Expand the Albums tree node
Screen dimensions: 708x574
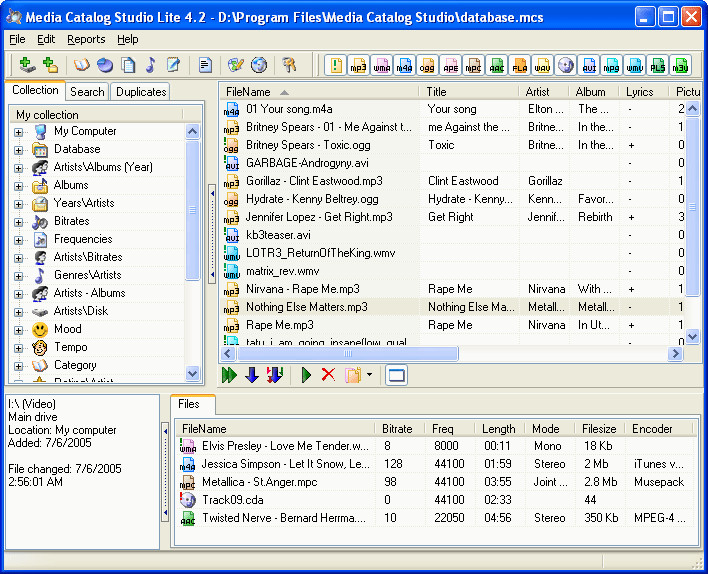tap(19, 186)
